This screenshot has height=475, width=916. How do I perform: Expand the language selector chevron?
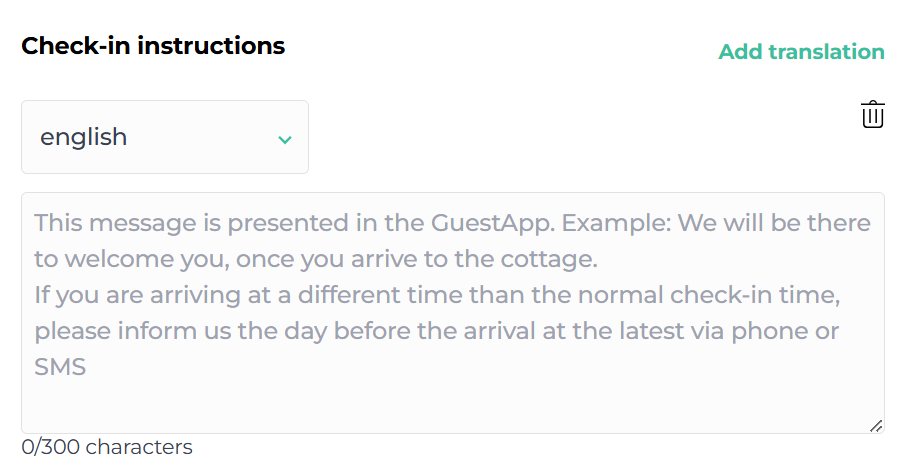(285, 139)
